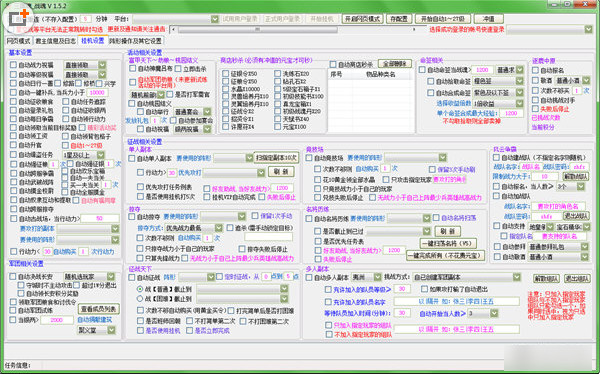Enable the 自动建战队 checkbox
Image resolution: width=600 pixels, height=374 pixels.
coord(496,158)
